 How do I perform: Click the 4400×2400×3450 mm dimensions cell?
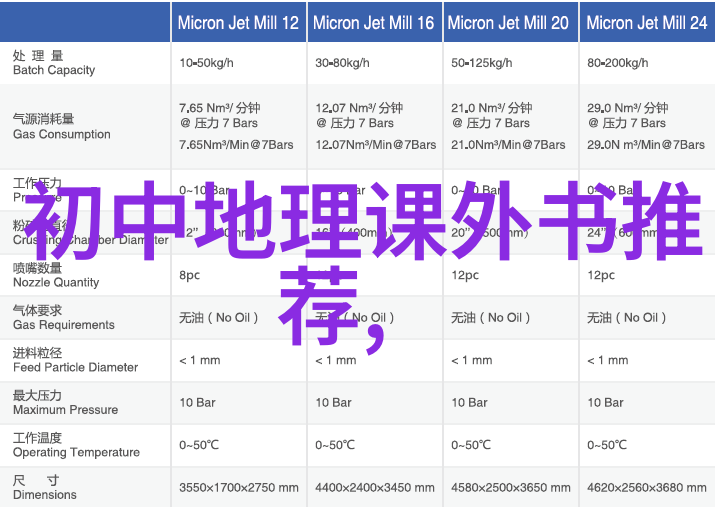click(x=375, y=487)
